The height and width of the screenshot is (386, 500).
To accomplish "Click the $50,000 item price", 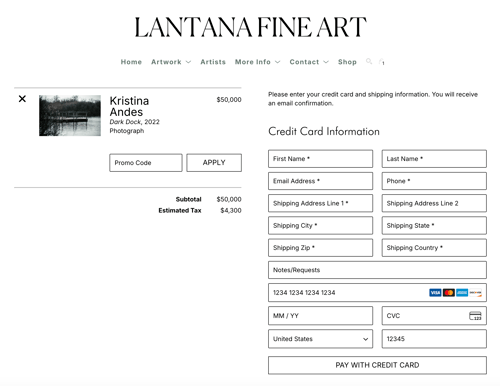I will (229, 100).
